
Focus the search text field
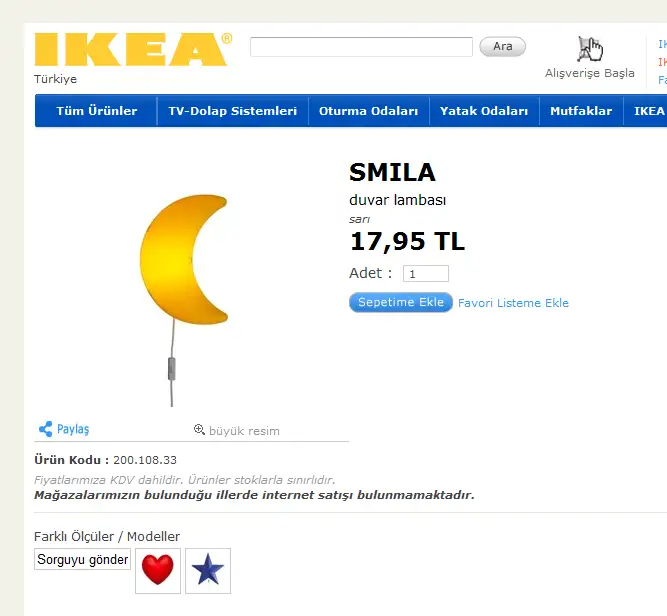[361, 47]
